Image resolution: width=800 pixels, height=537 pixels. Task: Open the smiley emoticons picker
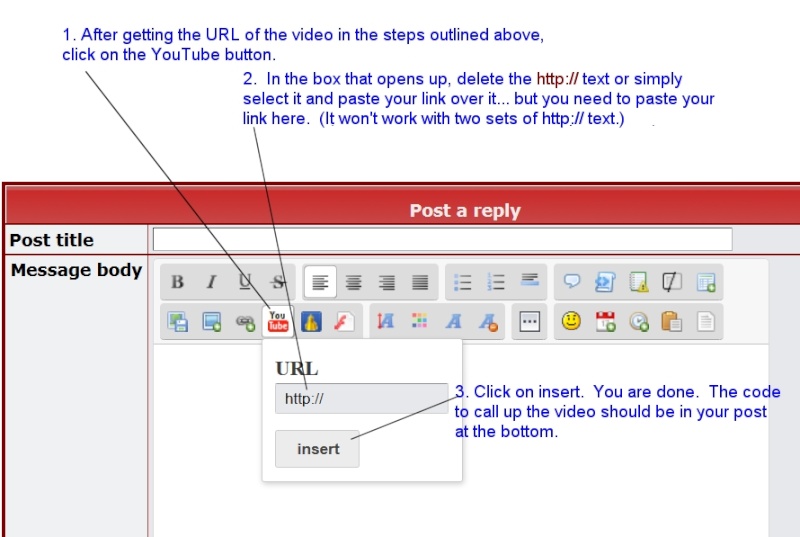(571, 321)
